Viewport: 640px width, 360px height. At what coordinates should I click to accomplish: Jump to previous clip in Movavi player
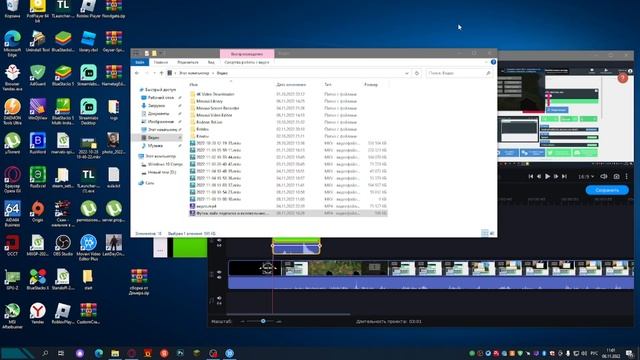pos(531,176)
